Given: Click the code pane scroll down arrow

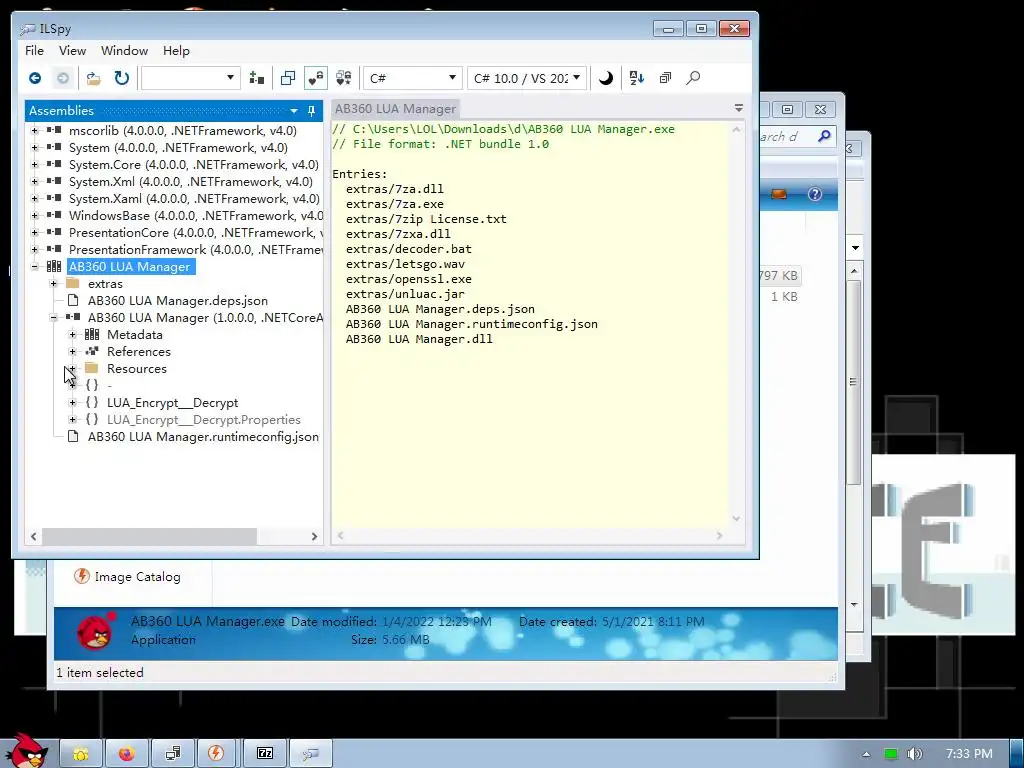Looking at the screenshot, I should [736, 519].
